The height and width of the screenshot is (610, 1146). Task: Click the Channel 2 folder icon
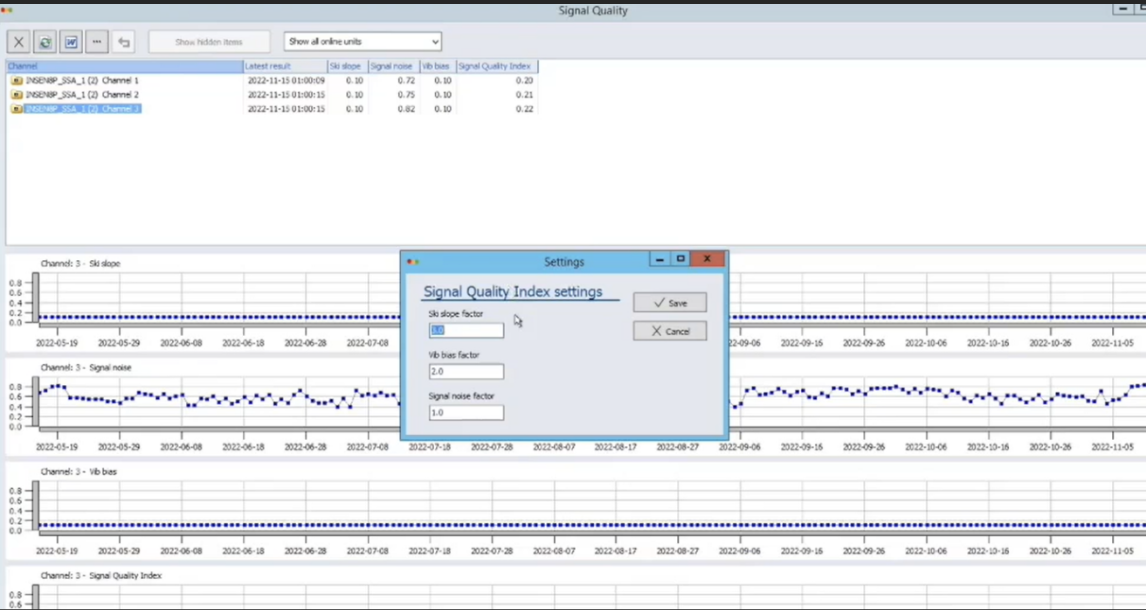[x=17, y=95]
